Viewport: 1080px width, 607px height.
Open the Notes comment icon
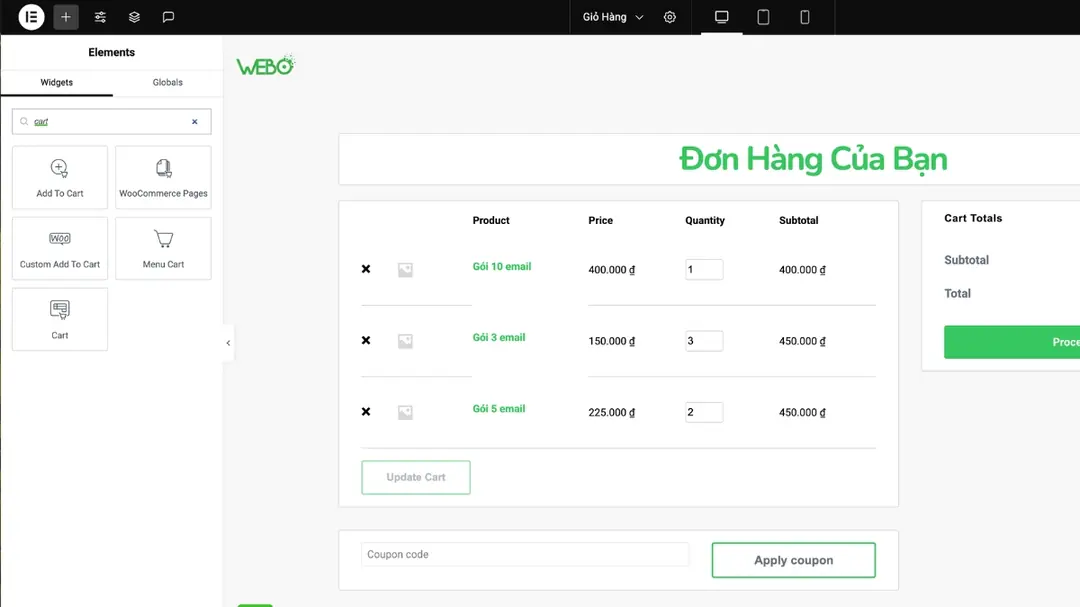click(168, 17)
